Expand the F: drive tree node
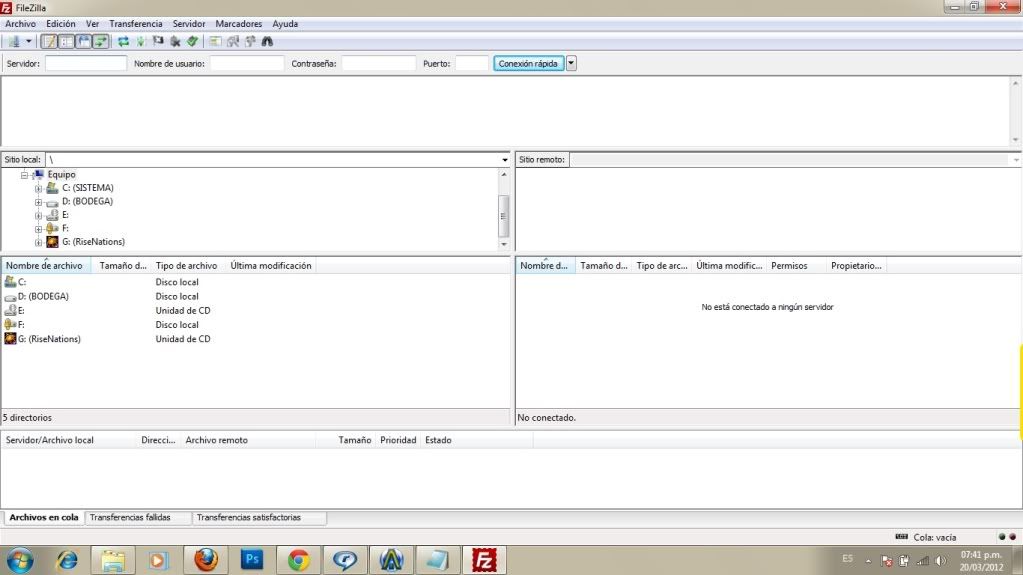This screenshot has height=575, width=1023. coord(38,229)
